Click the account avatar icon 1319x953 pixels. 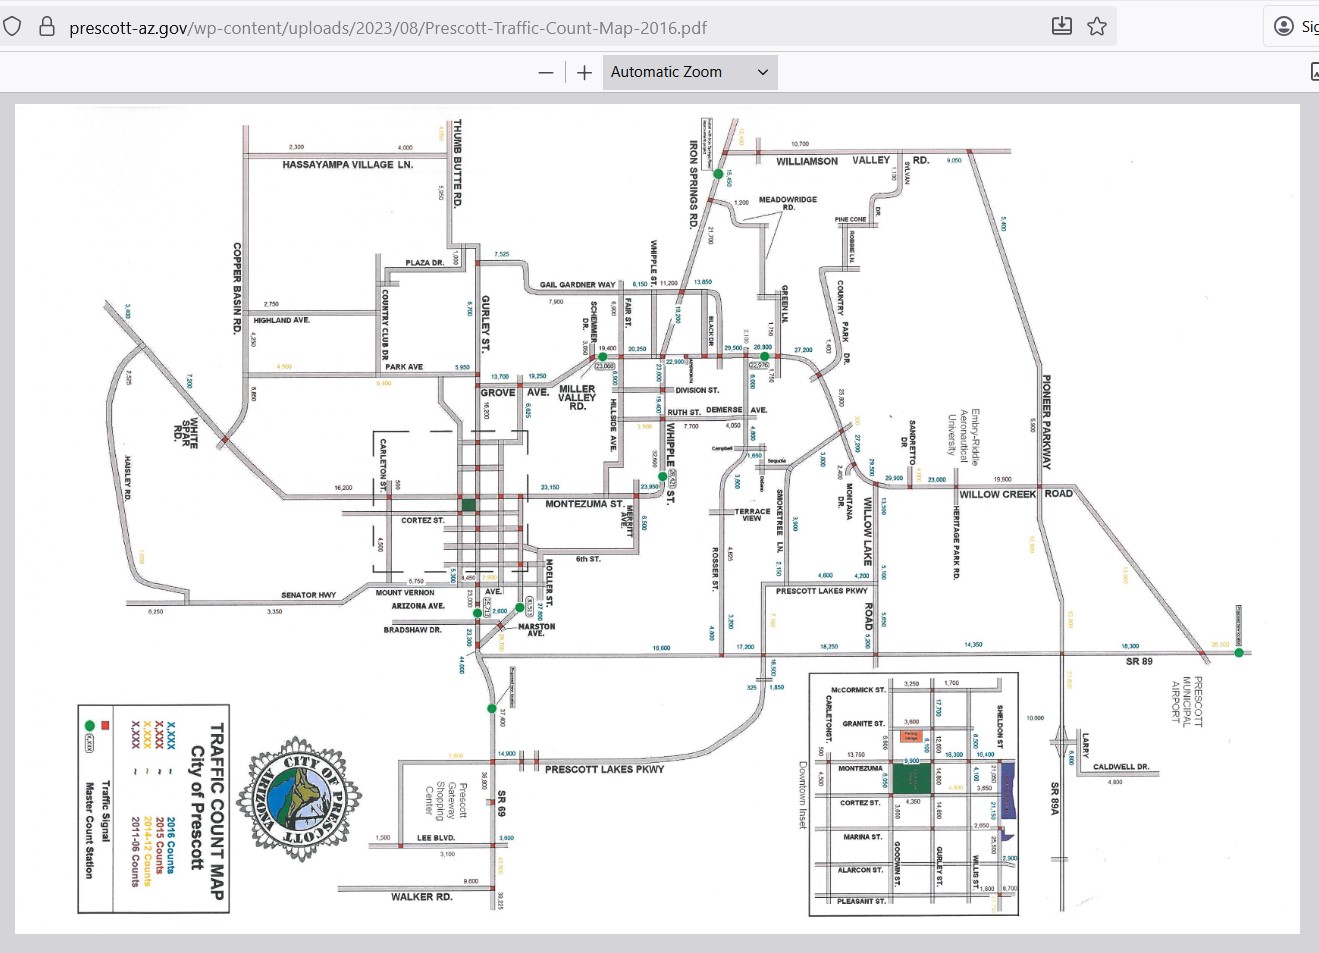1285,27
